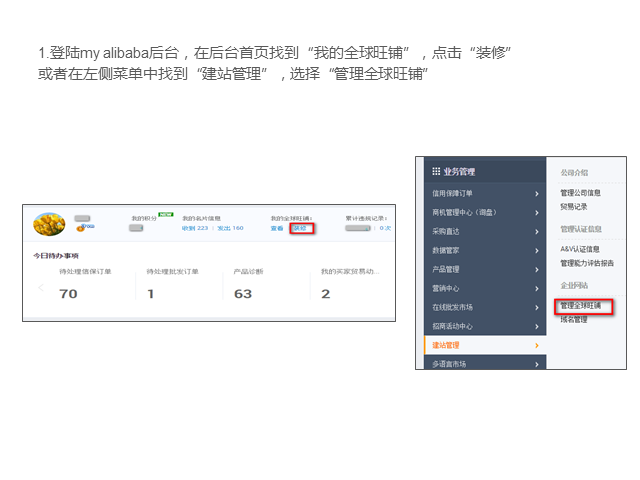Image resolution: width=640 pixels, height=480 pixels.
Task: Expand the 数据管家 chevron
Action: point(537,251)
